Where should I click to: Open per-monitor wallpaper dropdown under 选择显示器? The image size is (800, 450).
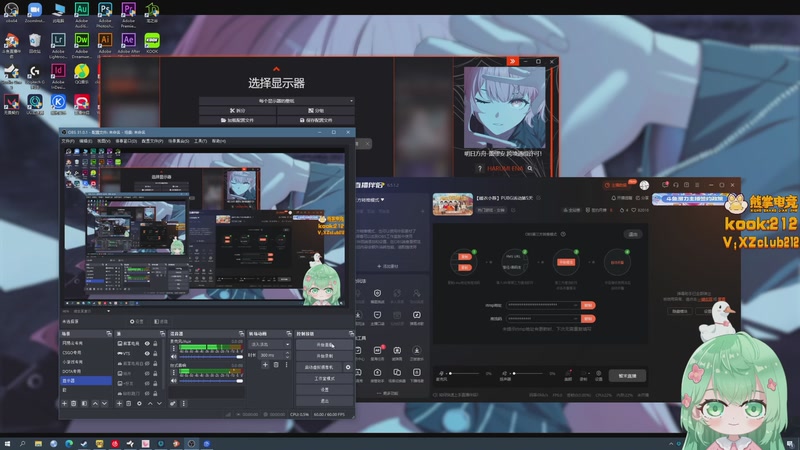[x=277, y=101]
